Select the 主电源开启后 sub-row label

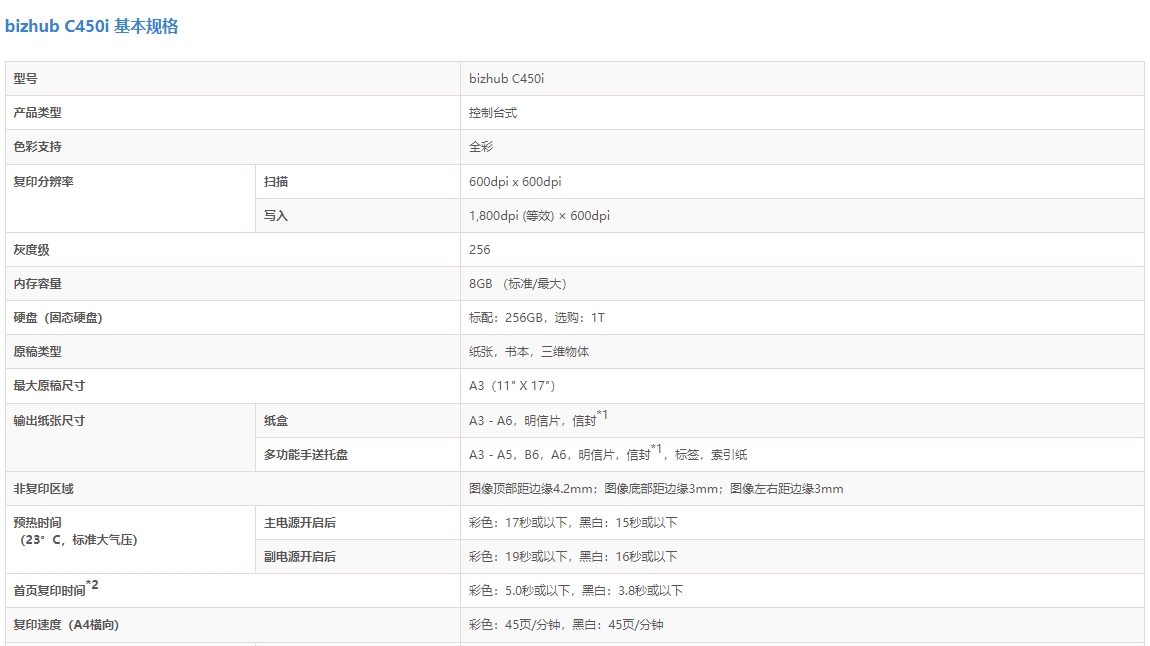(300, 523)
